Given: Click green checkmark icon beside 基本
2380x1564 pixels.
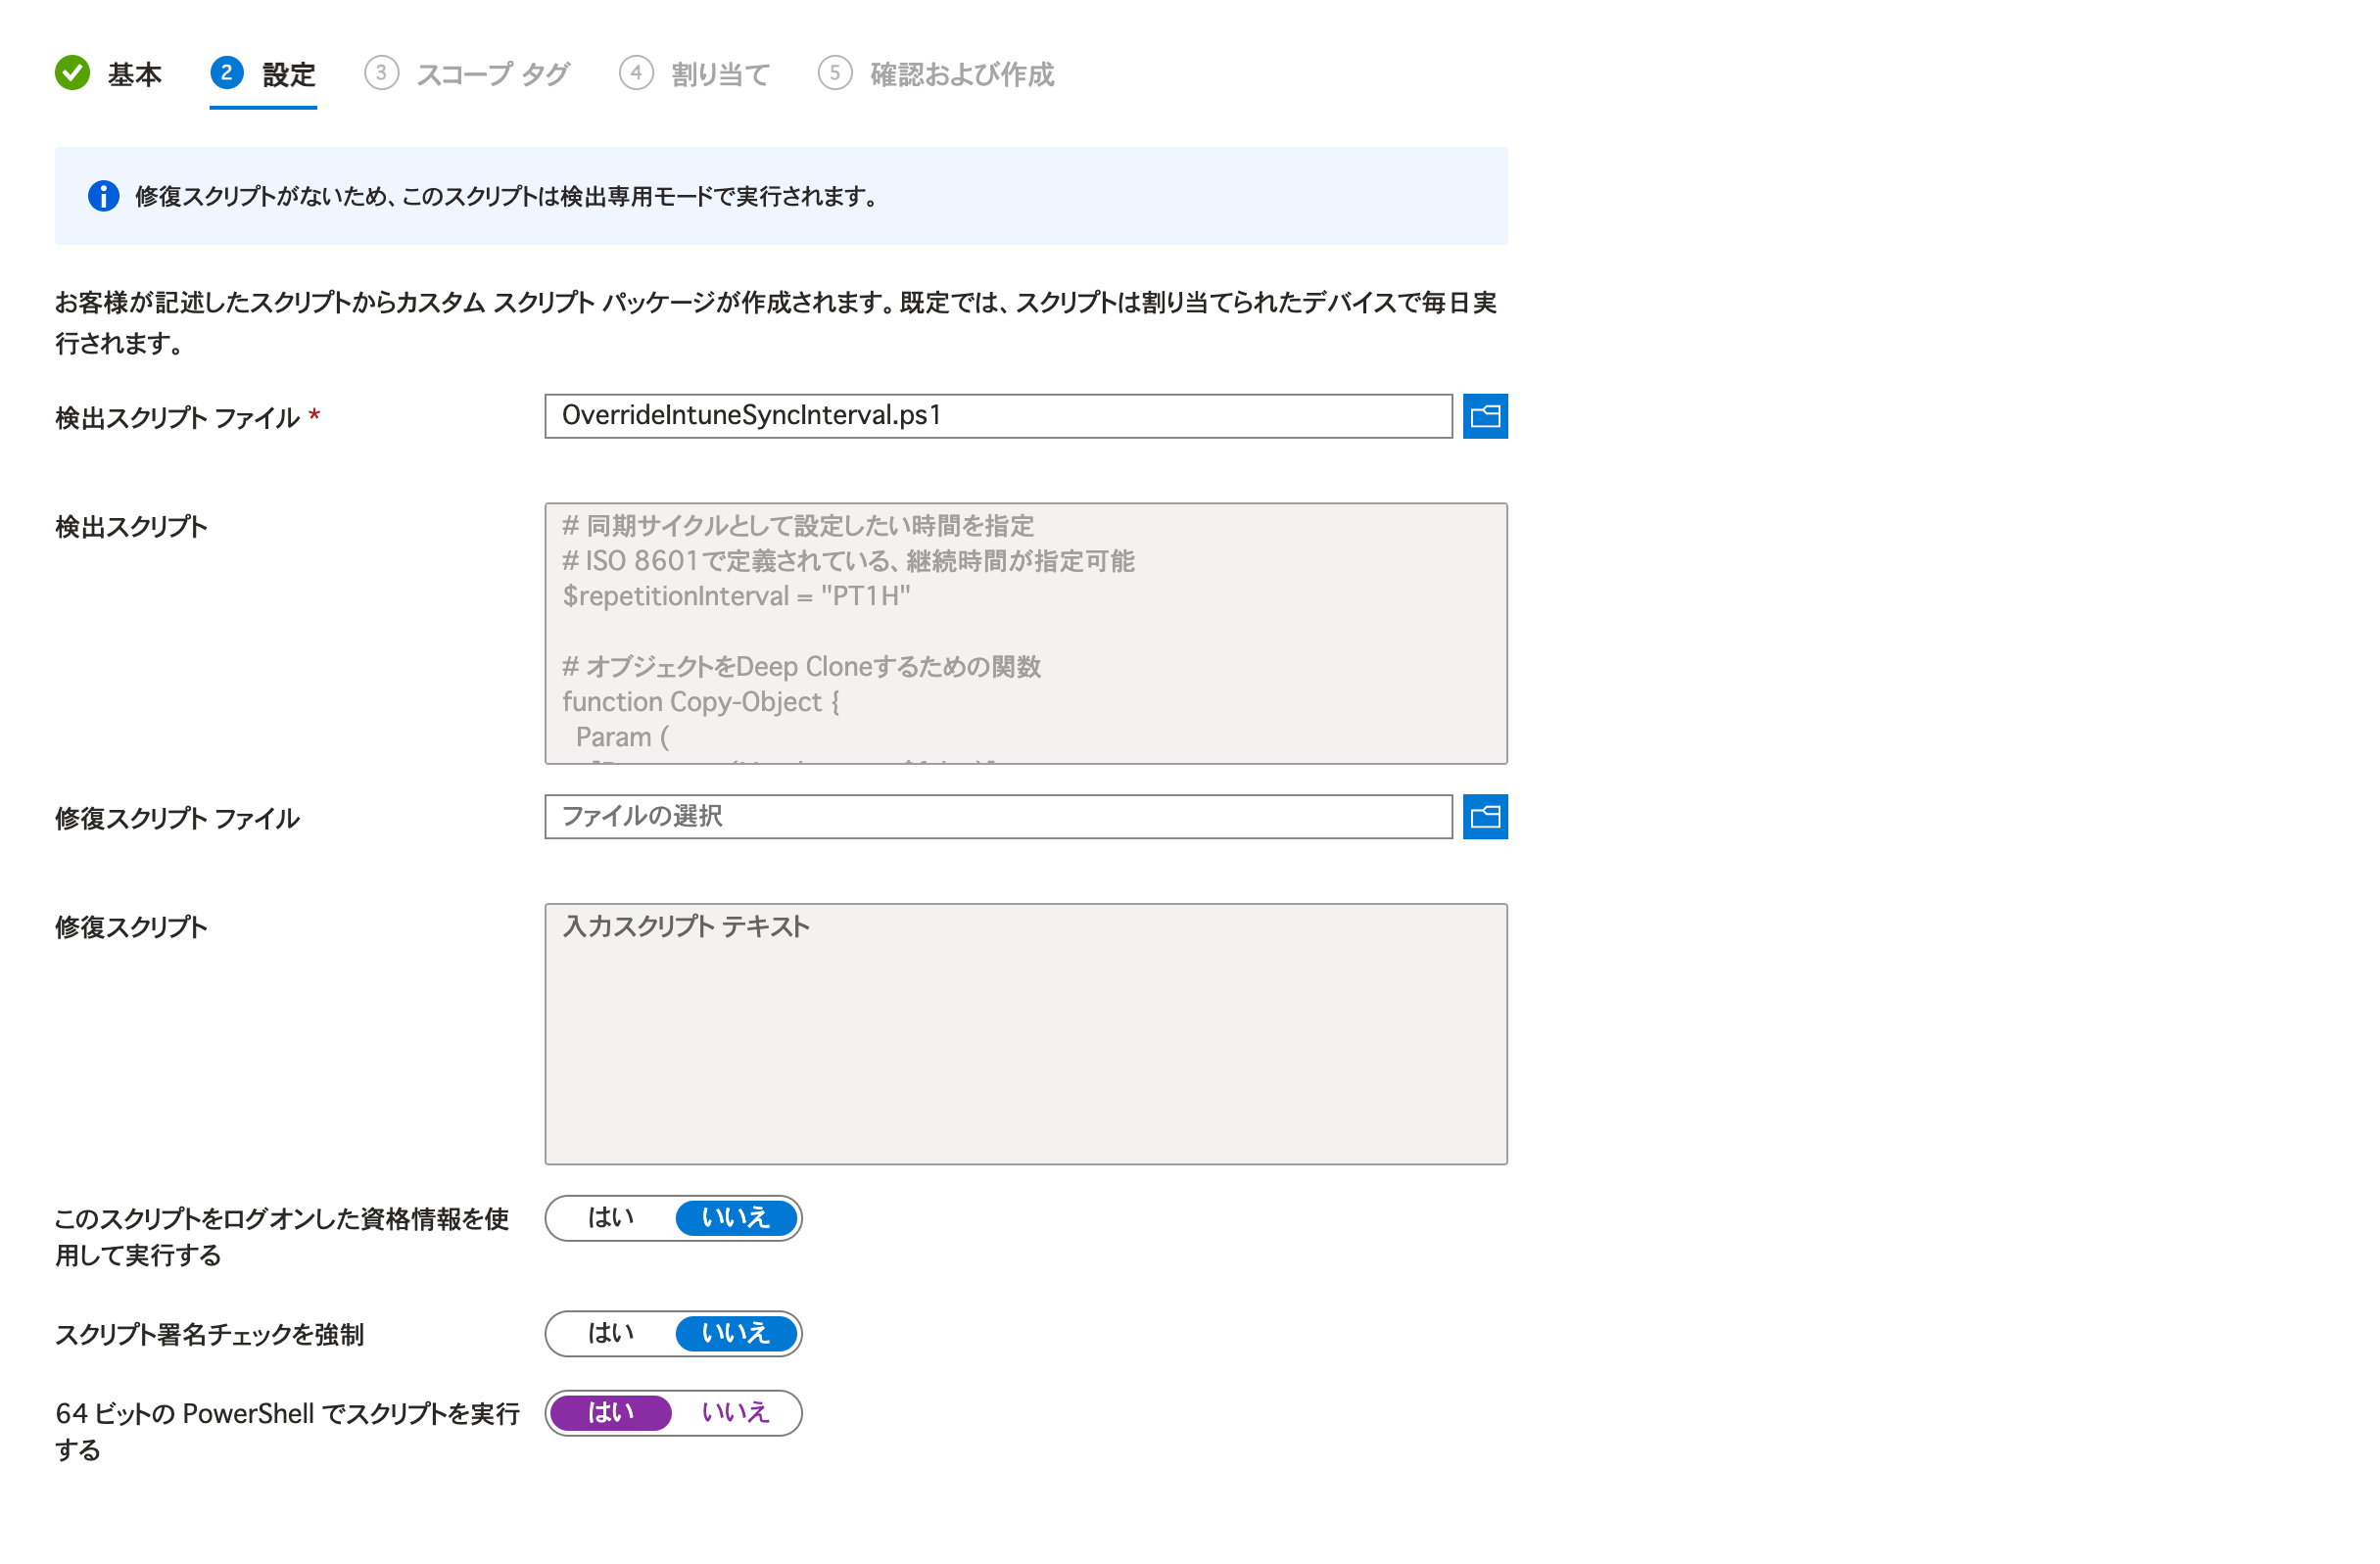Looking at the screenshot, I should coord(72,73).
